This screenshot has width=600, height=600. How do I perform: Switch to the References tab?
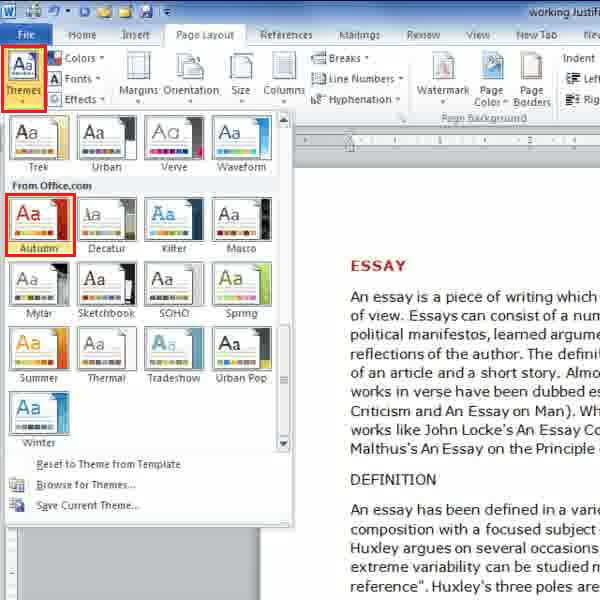coord(286,35)
